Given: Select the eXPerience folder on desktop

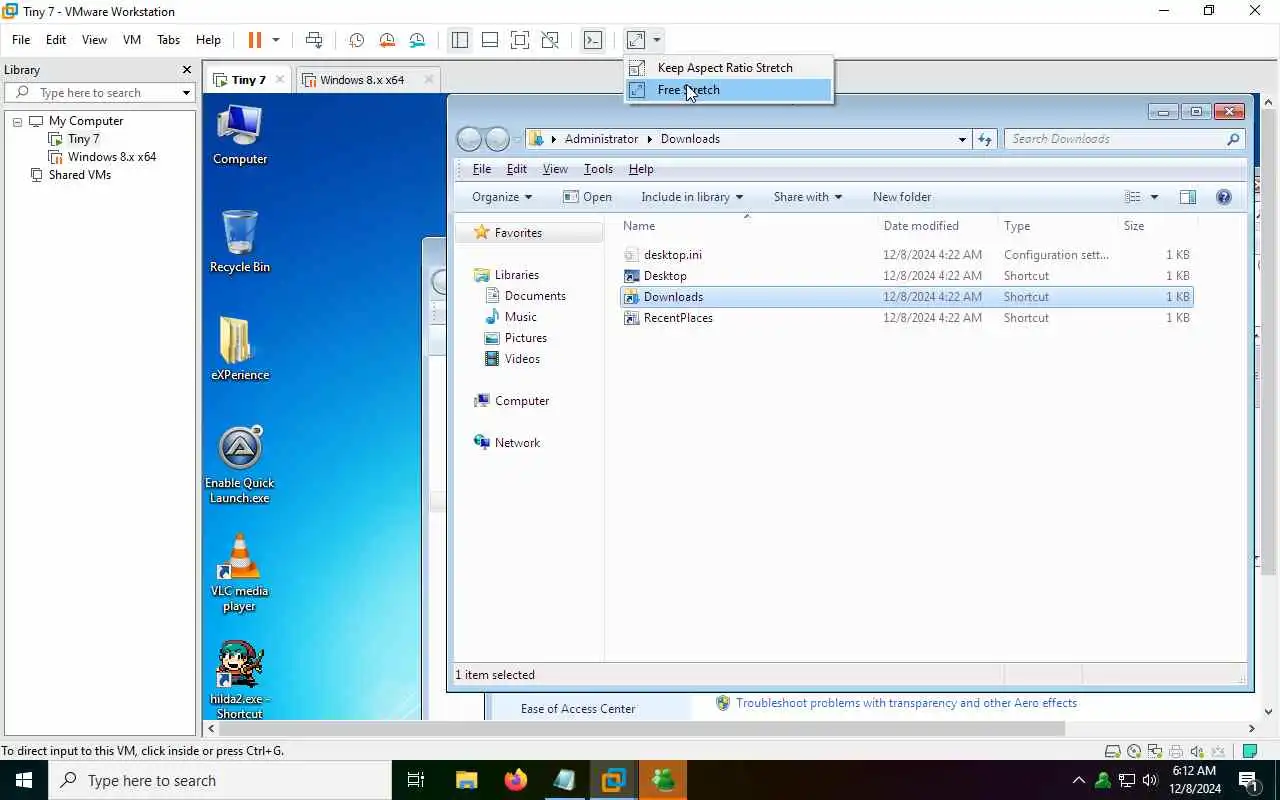Looking at the screenshot, I should click(x=240, y=349).
